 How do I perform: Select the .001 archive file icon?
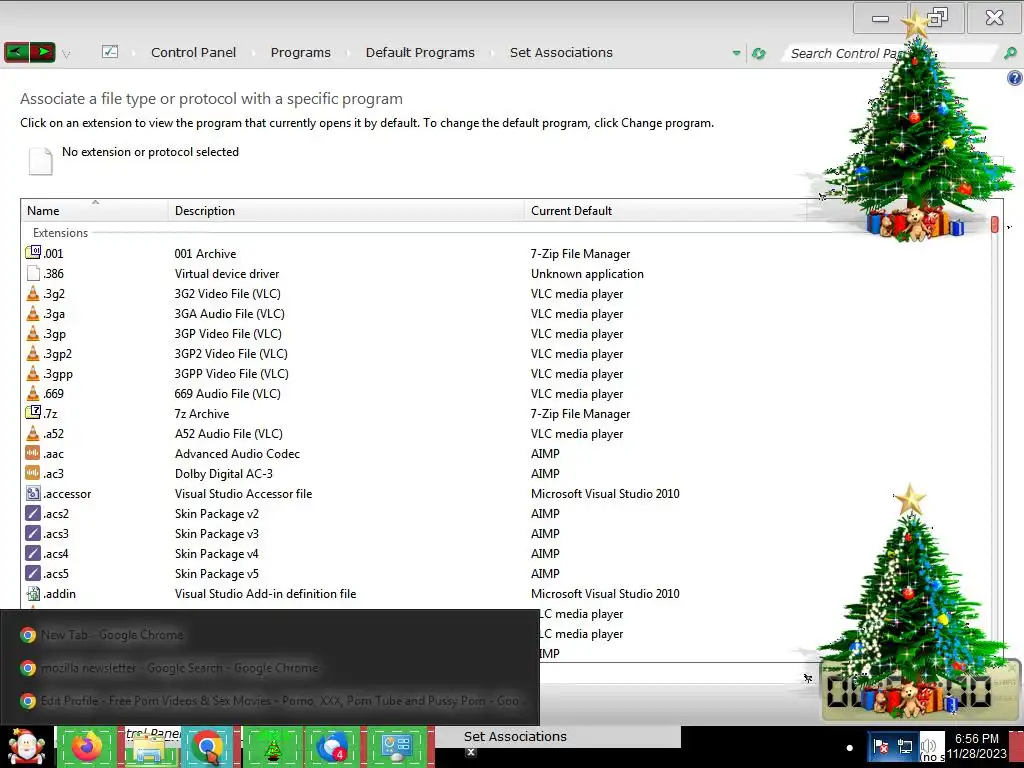(33, 252)
